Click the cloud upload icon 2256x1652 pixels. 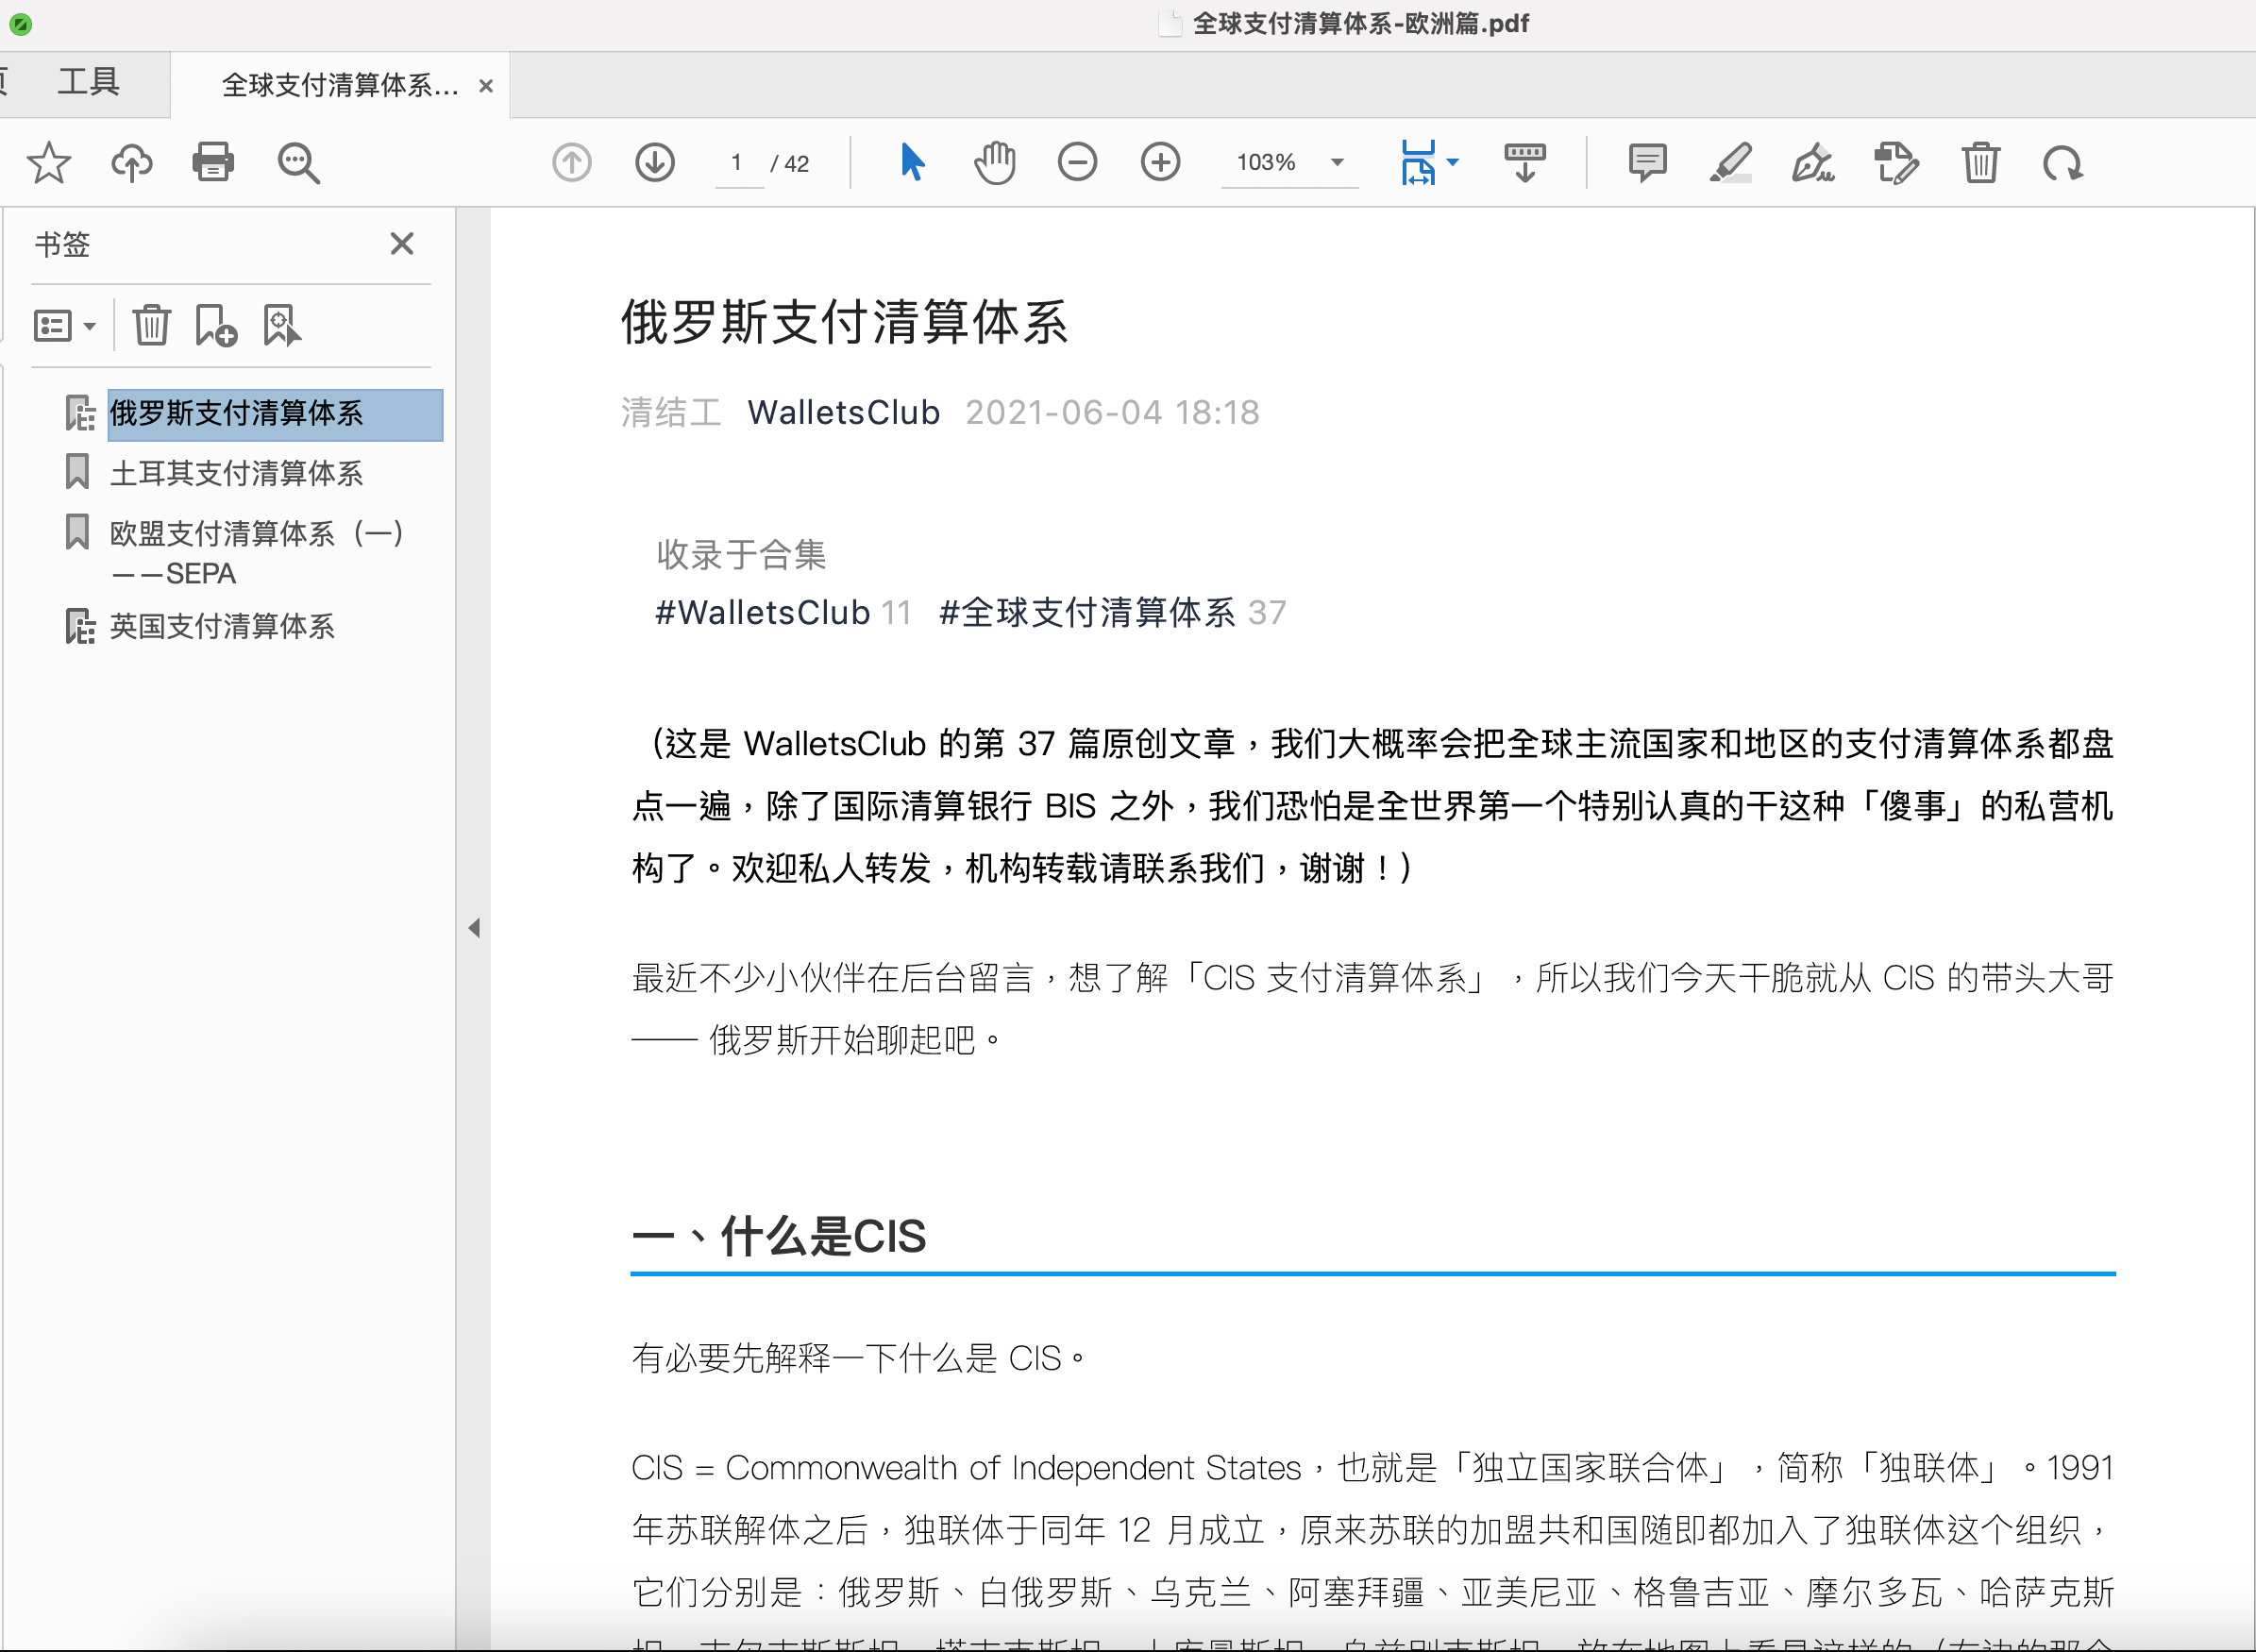131,162
